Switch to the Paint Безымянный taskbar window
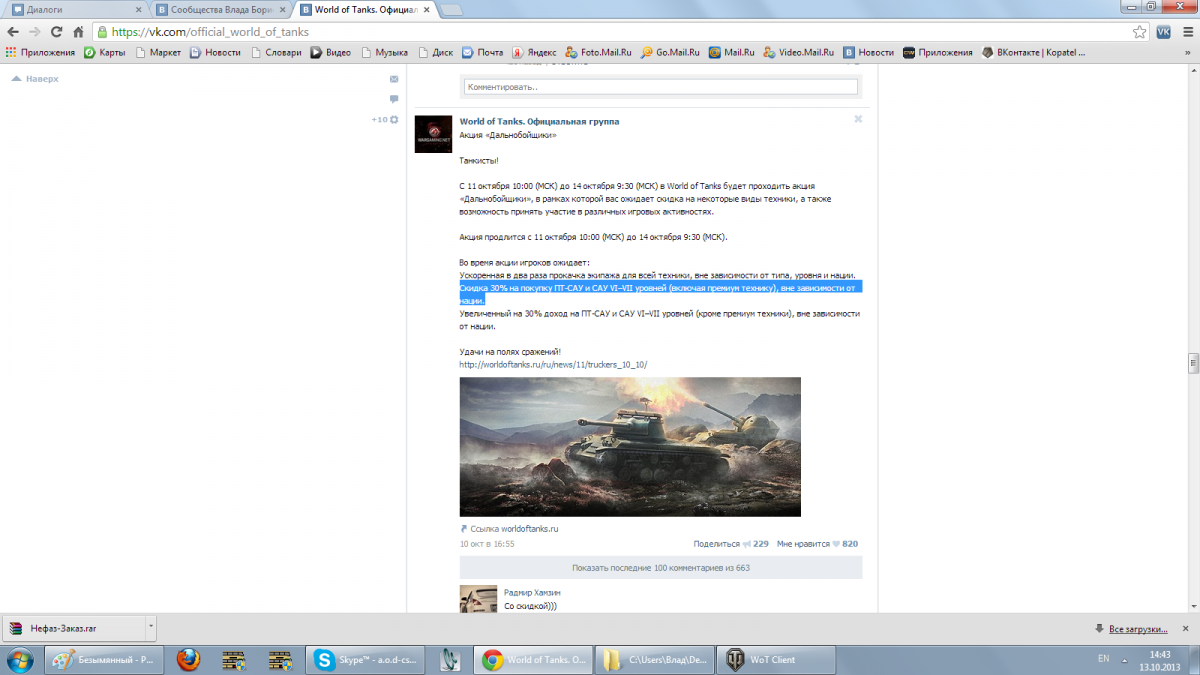 (x=104, y=659)
